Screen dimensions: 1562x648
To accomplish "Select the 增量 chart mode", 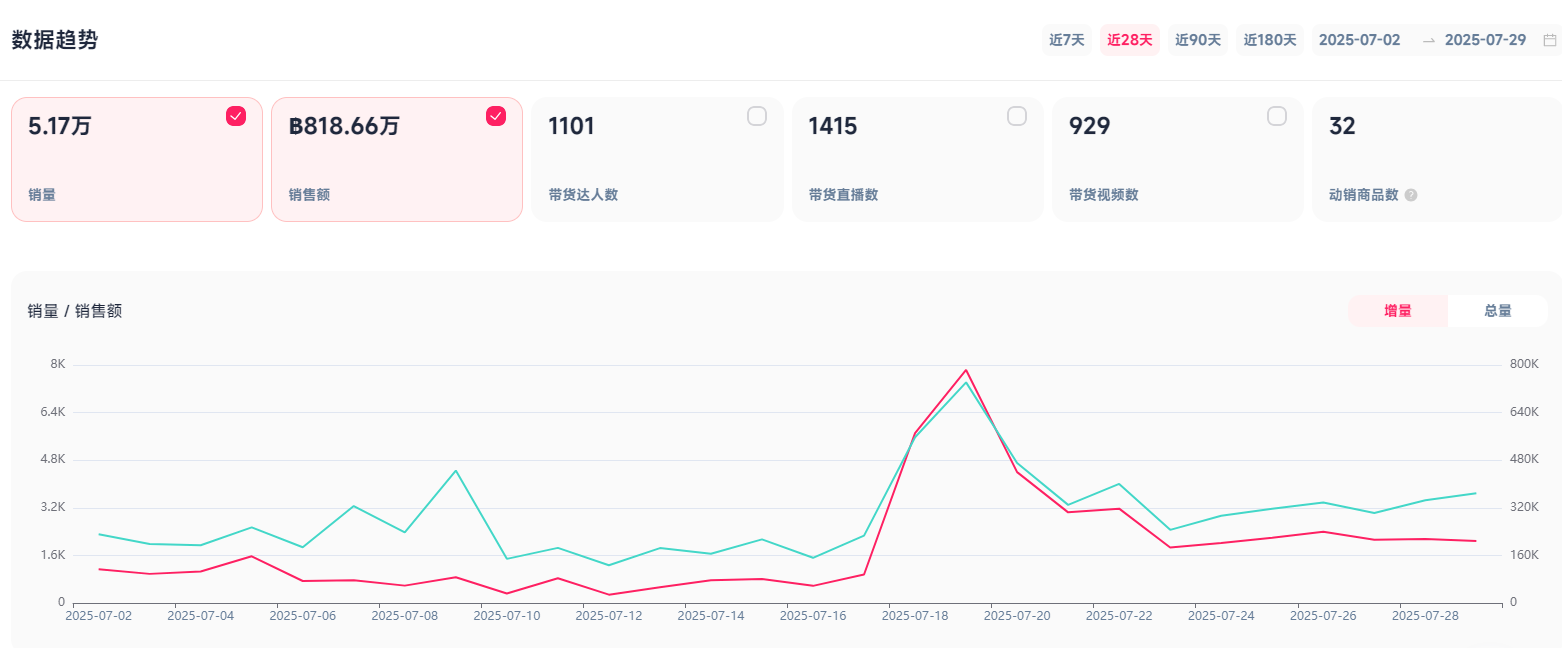I will 1398,311.
